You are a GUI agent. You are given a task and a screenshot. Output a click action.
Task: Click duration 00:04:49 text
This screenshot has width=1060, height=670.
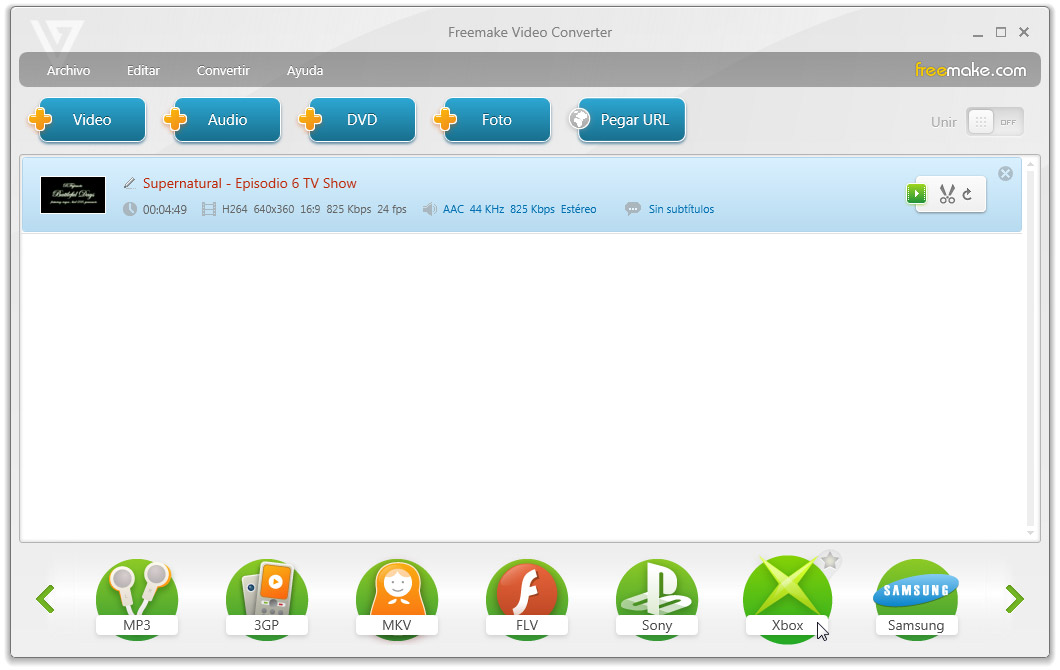point(165,210)
